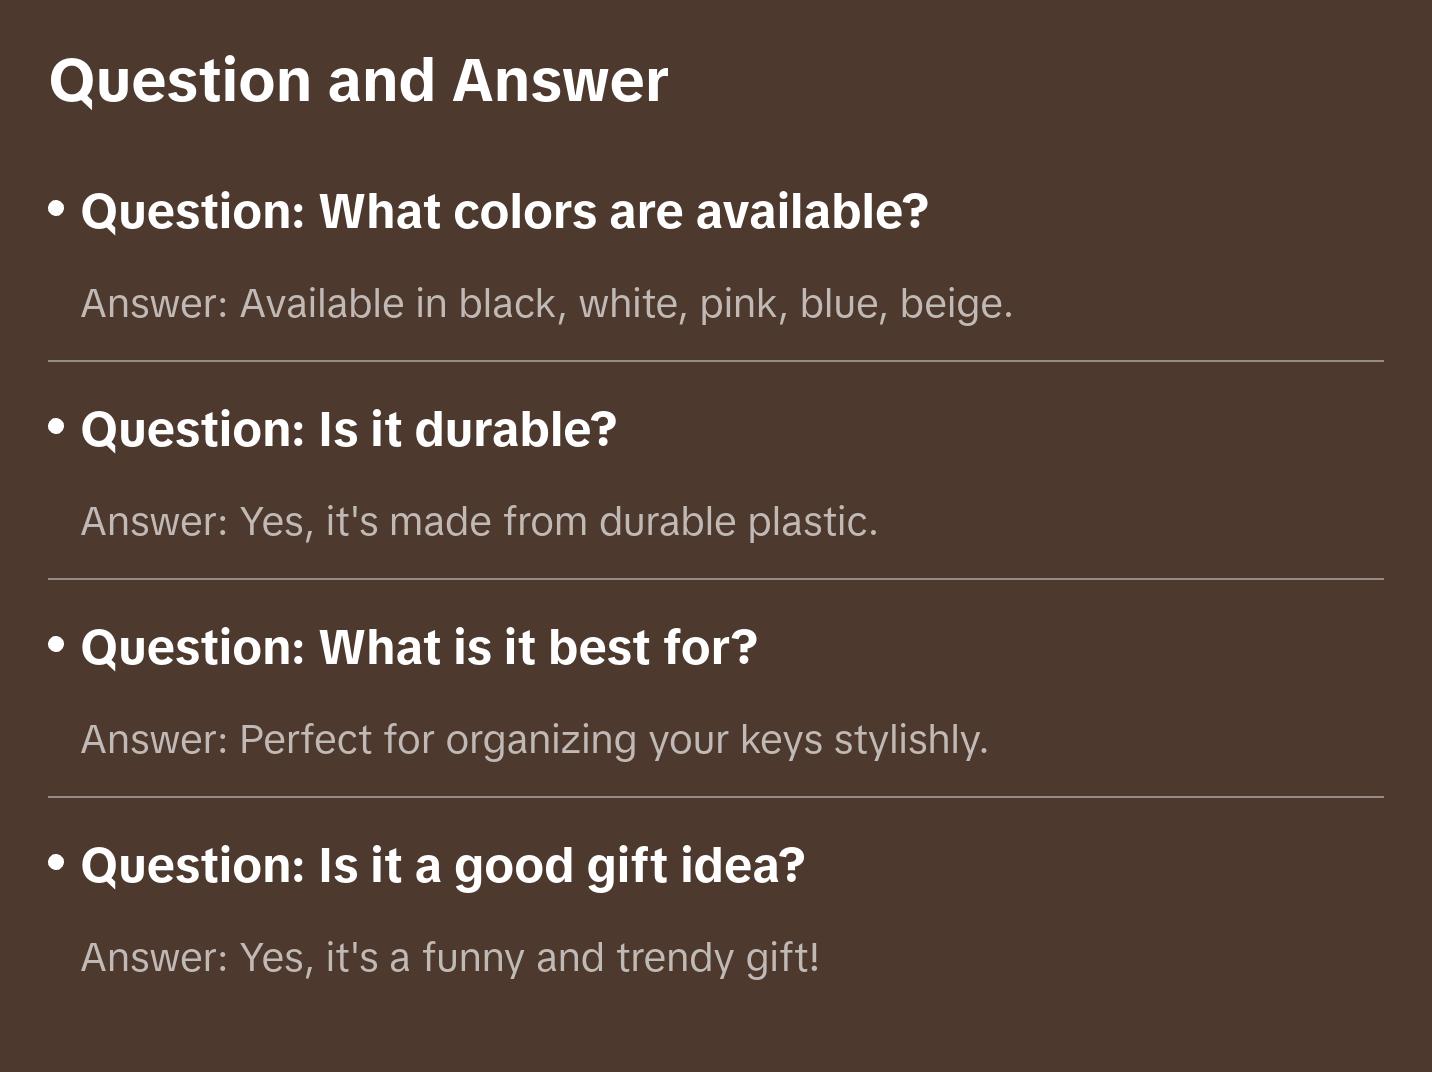This screenshot has height=1072, width=1432.
Task: Click the 'Is it a good gift idea?' question
Action: pyautogui.click(x=442, y=866)
